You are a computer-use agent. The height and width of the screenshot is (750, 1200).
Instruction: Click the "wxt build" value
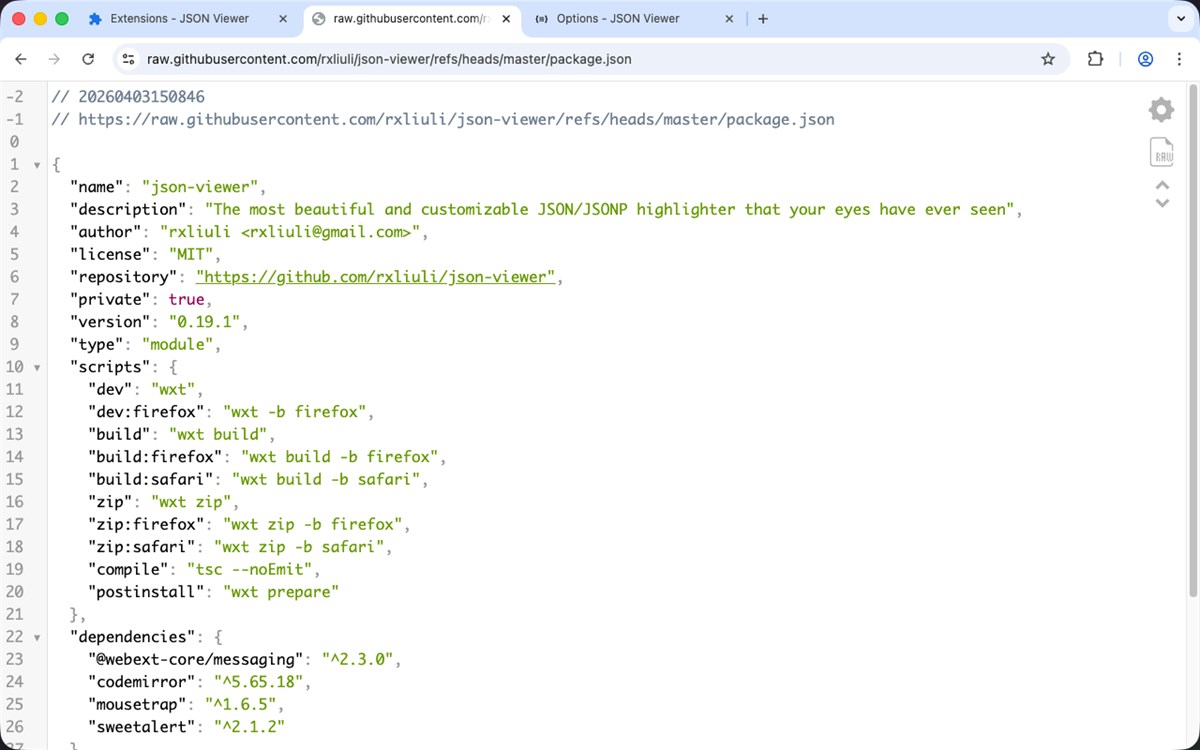click(x=219, y=434)
